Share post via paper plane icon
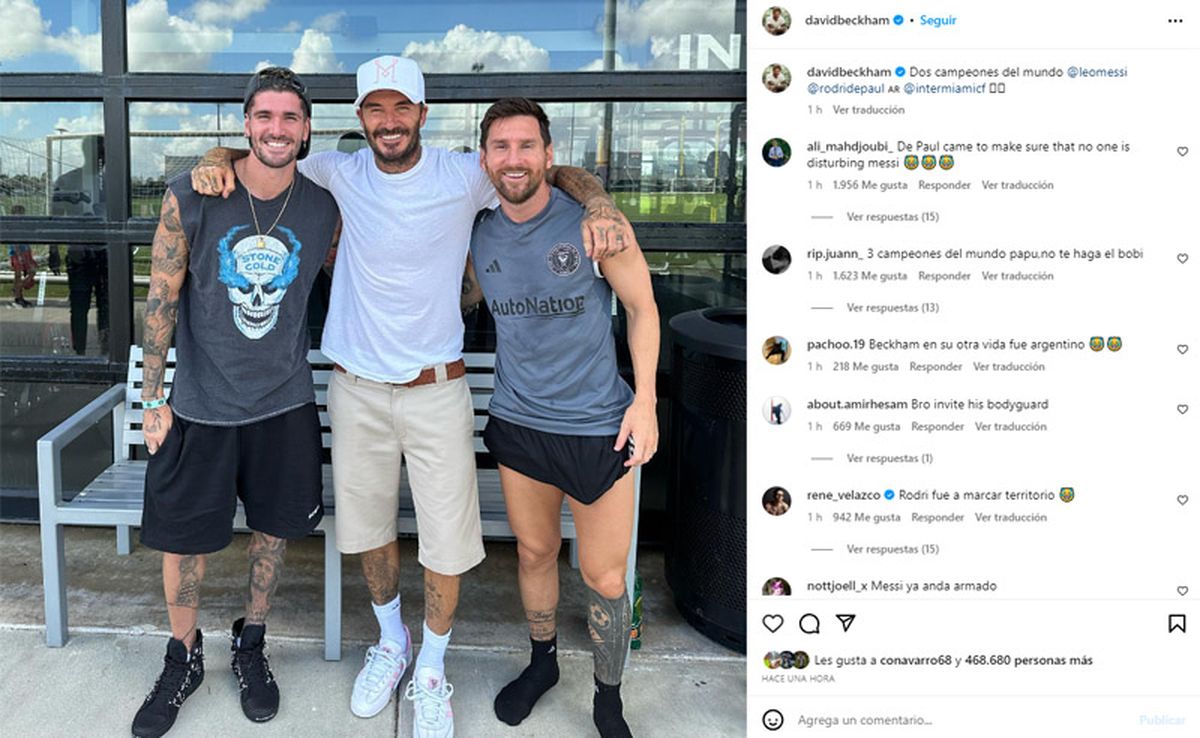1200x738 pixels. pyautogui.click(x=845, y=623)
